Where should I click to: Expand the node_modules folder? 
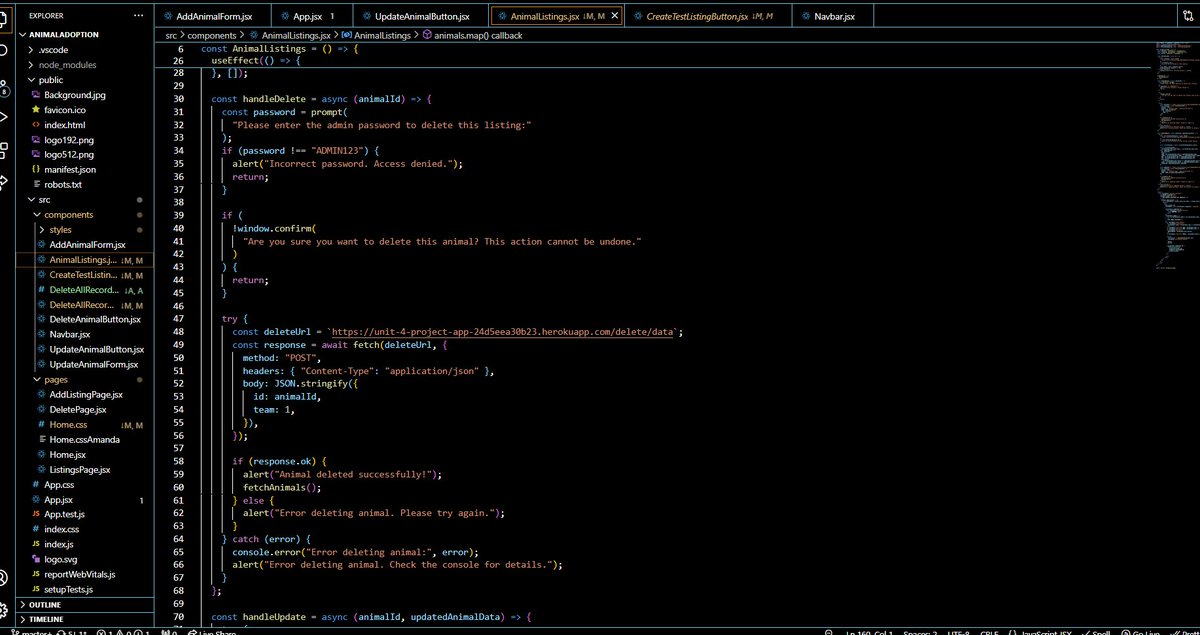point(31,65)
